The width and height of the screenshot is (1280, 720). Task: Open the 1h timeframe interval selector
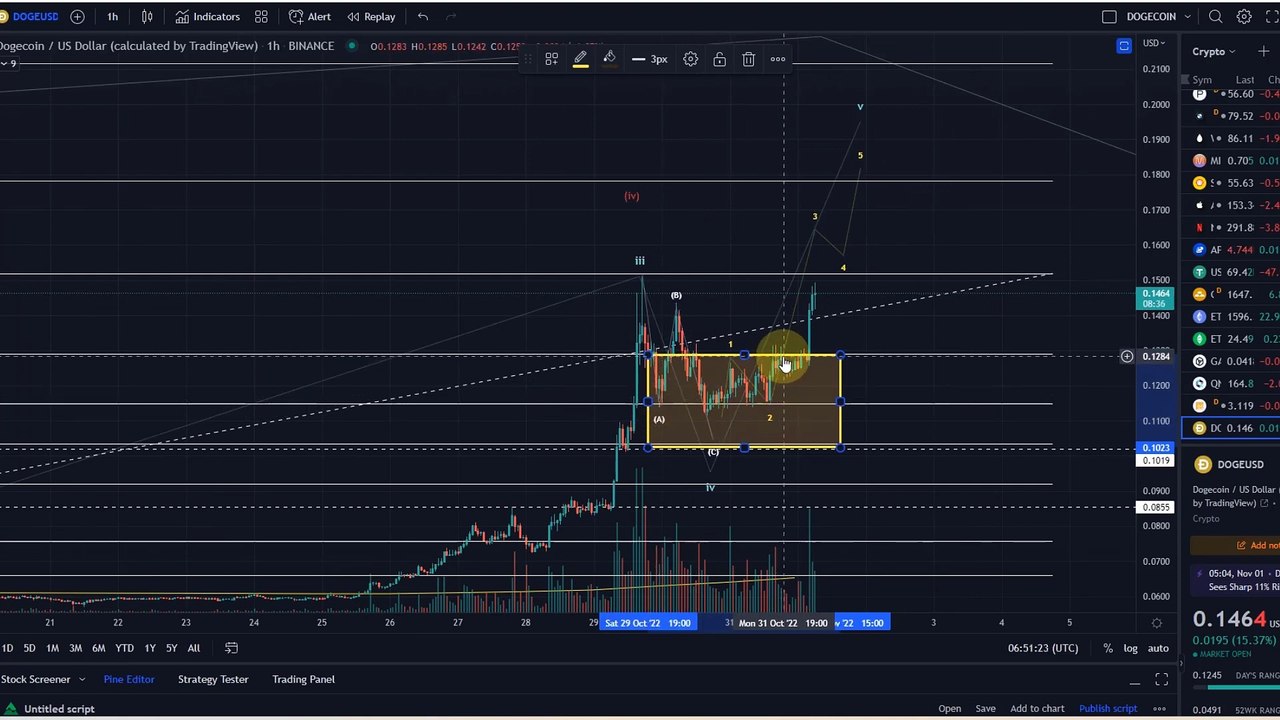coord(112,16)
